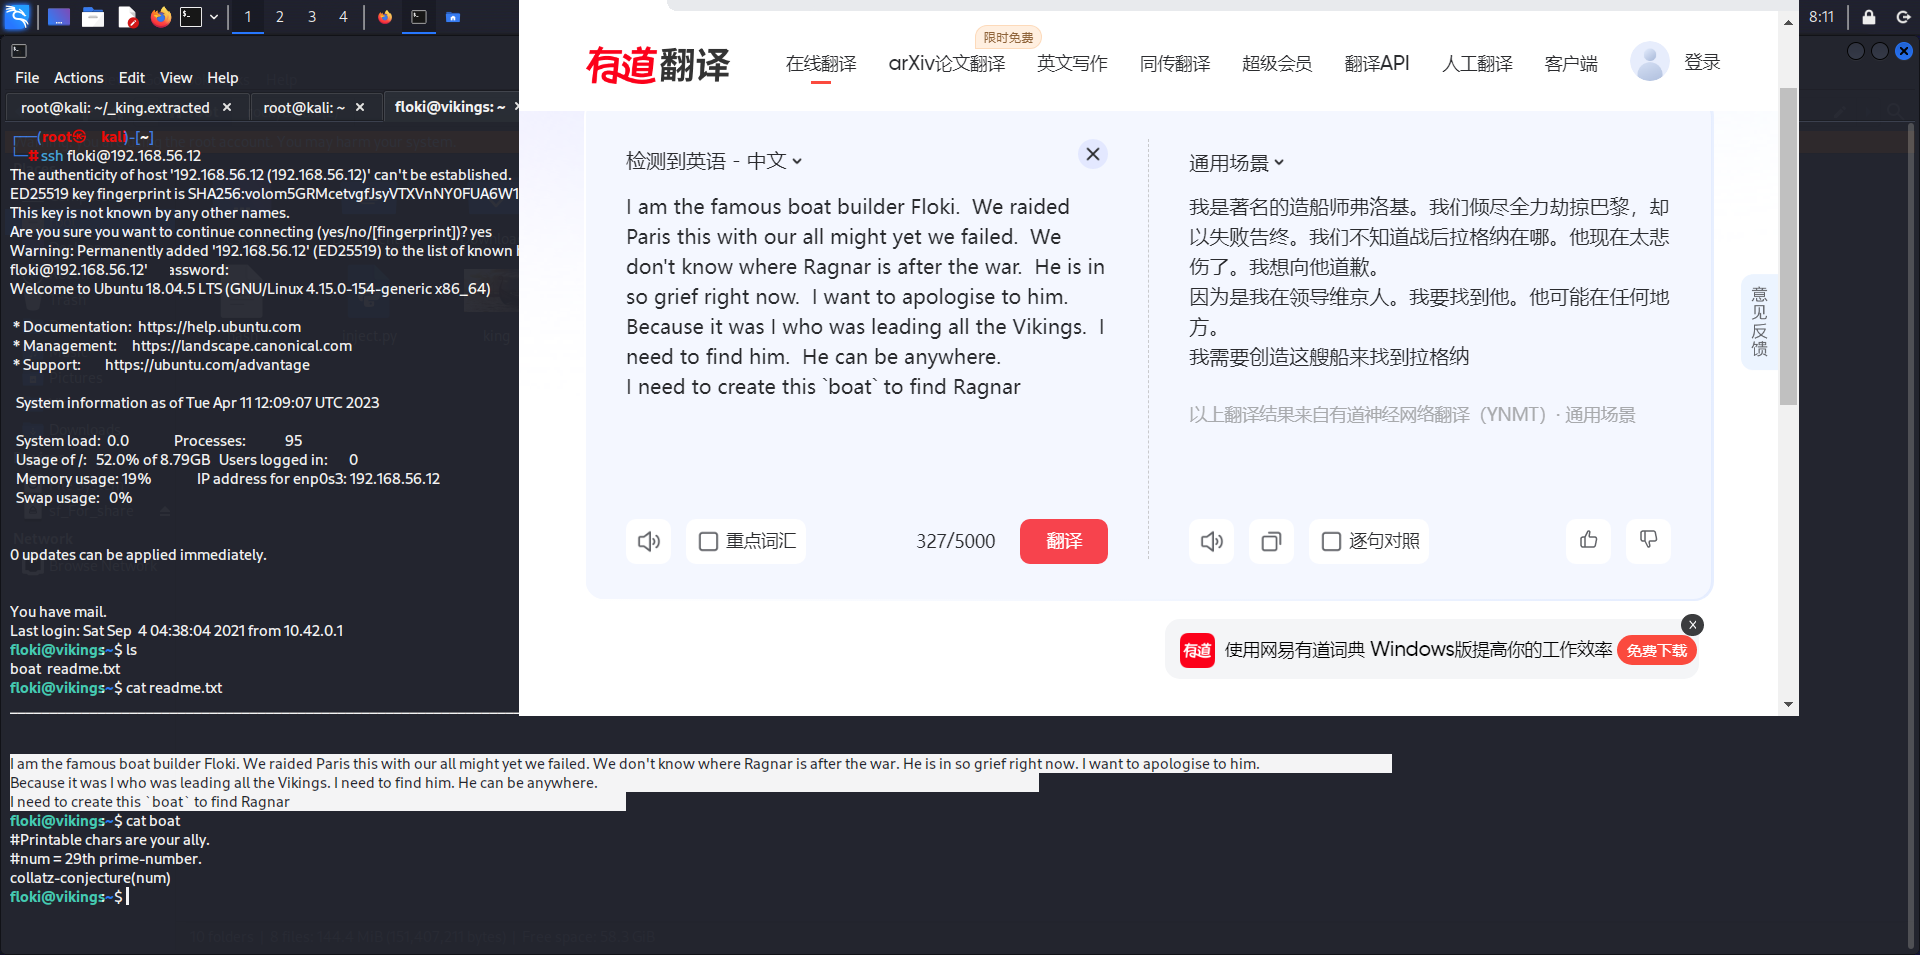Close the Youdao dictionary download banner
1920x955 pixels.
1692,625
